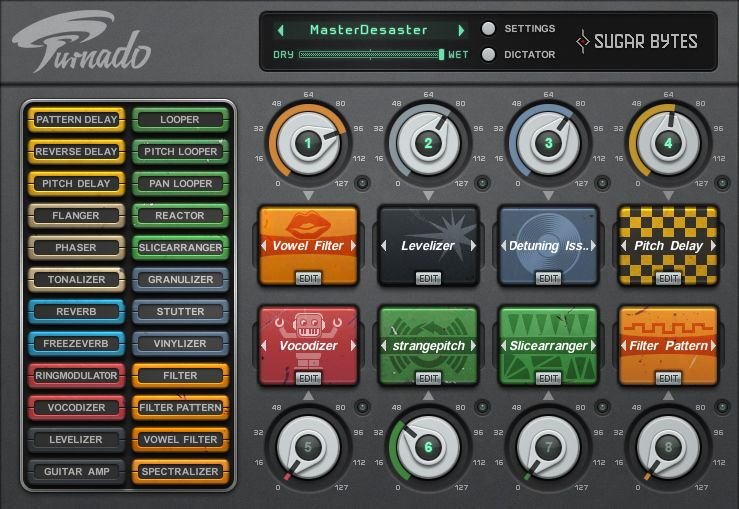This screenshot has height=509, width=739.
Task: Toggle the Dictator radio button
Action: pyautogui.click(x=489, y=55)
